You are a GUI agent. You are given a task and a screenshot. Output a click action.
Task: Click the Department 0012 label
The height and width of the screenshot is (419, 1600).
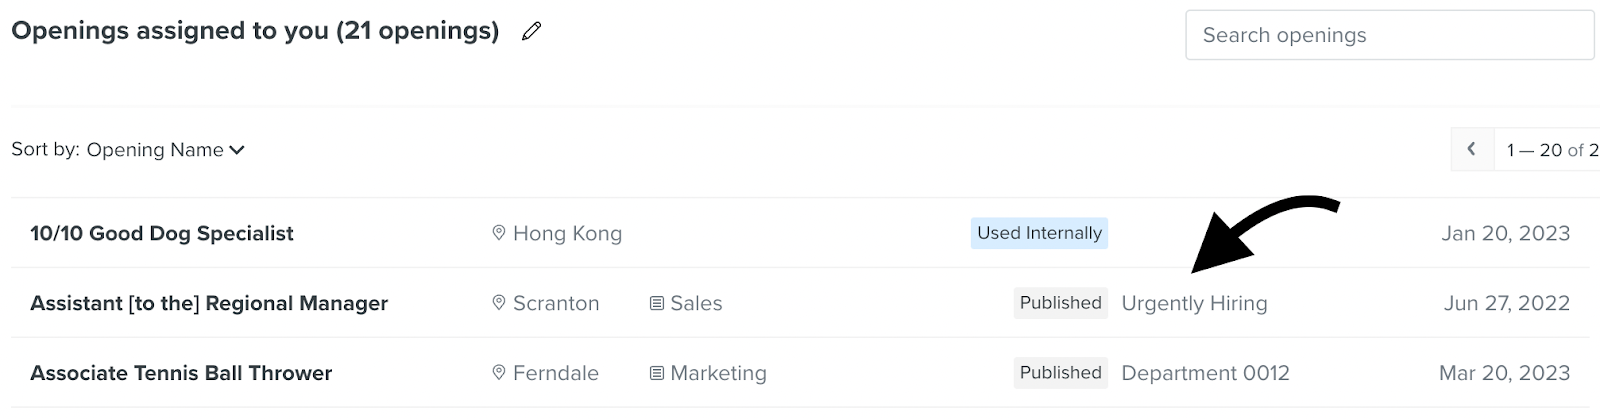click(x=1205, y=373)
